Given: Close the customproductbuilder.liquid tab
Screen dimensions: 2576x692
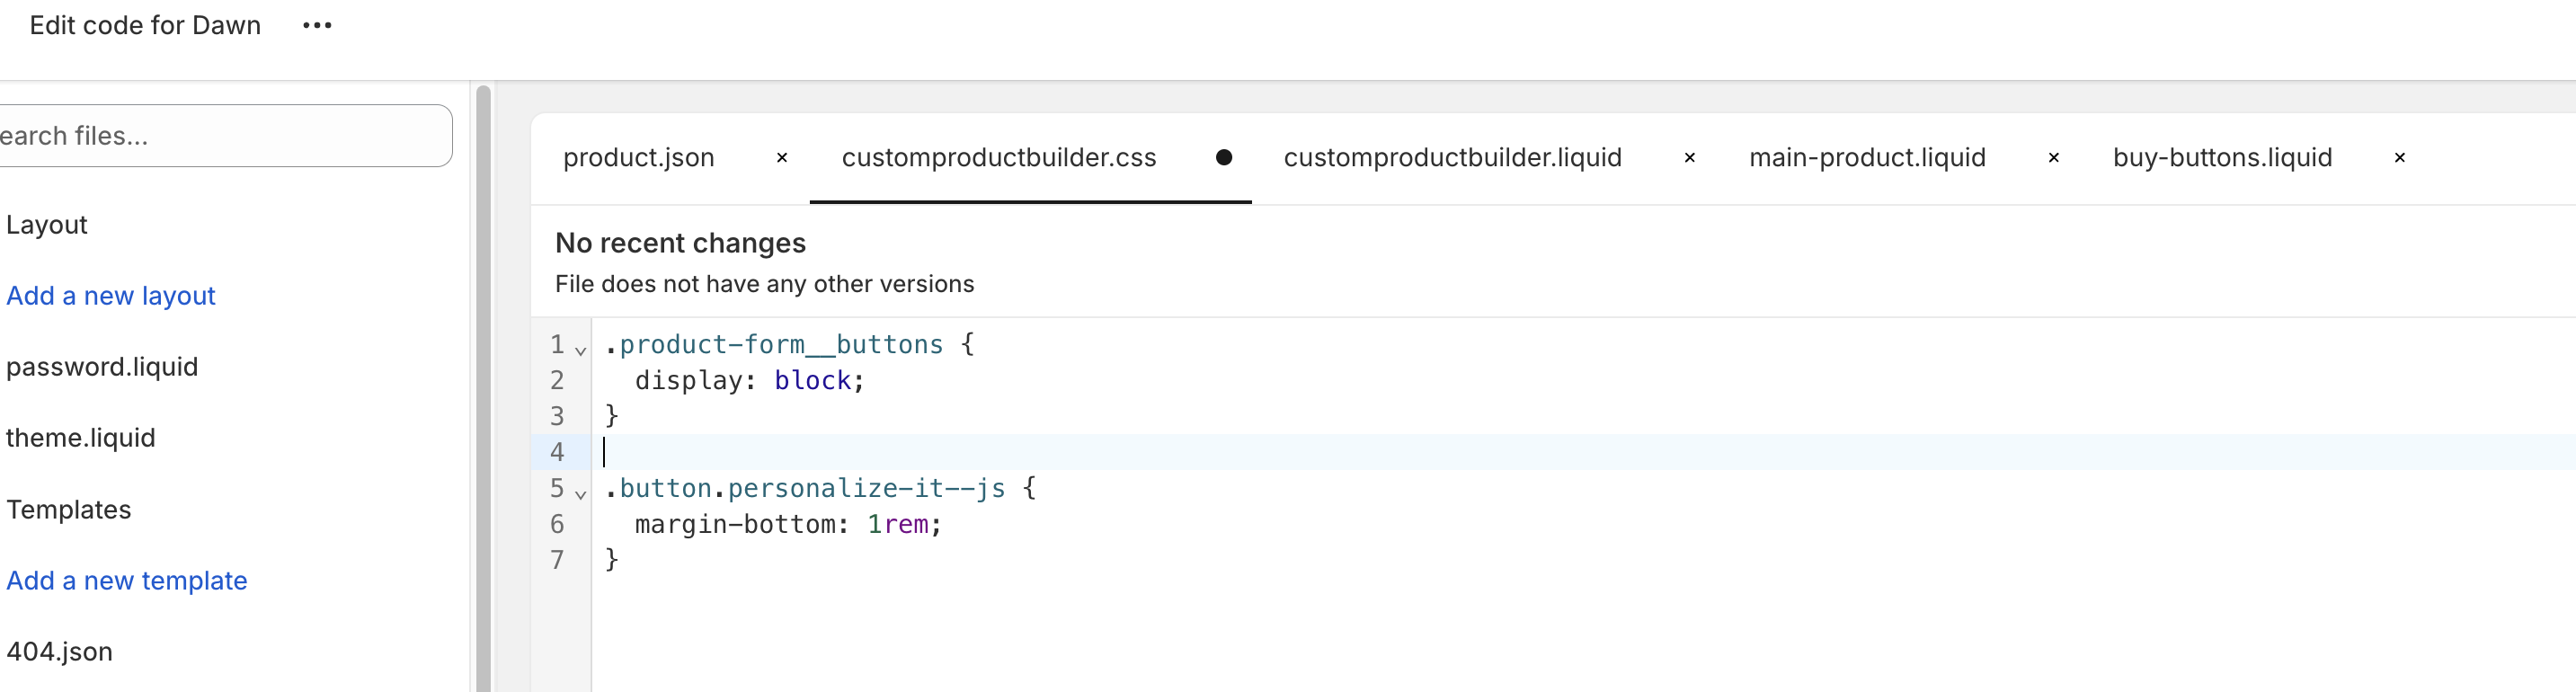Looking at the screenshot, I should 1689,158.
